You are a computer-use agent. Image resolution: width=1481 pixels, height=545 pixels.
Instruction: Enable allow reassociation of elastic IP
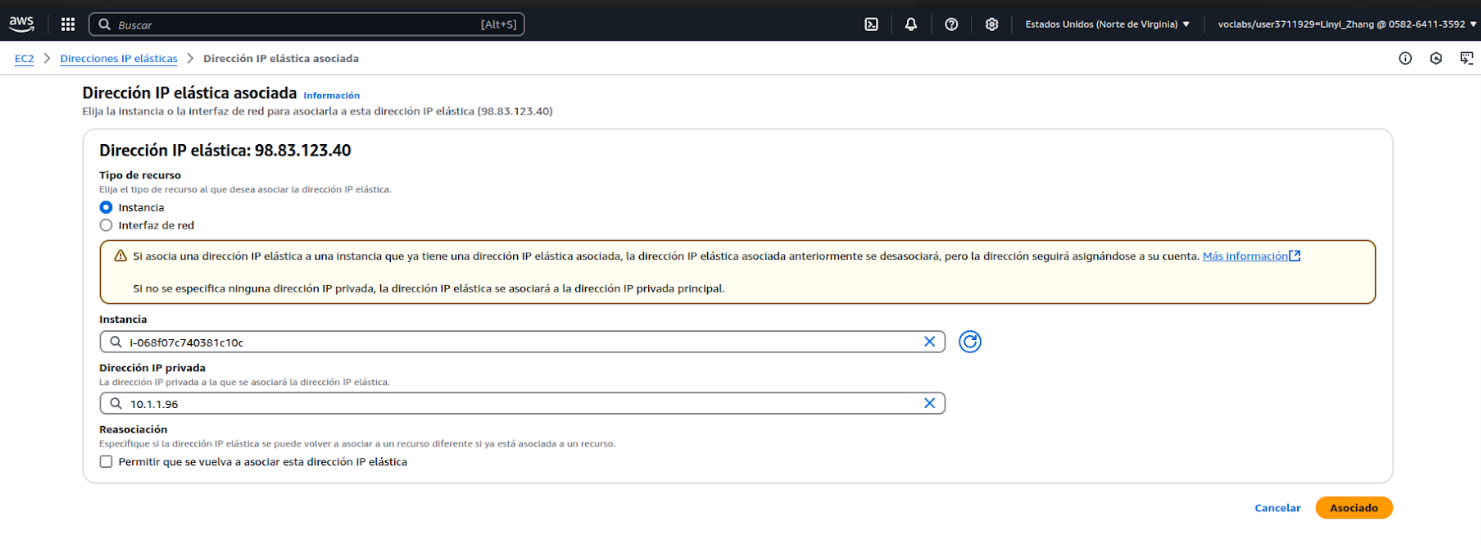(106, 462)
